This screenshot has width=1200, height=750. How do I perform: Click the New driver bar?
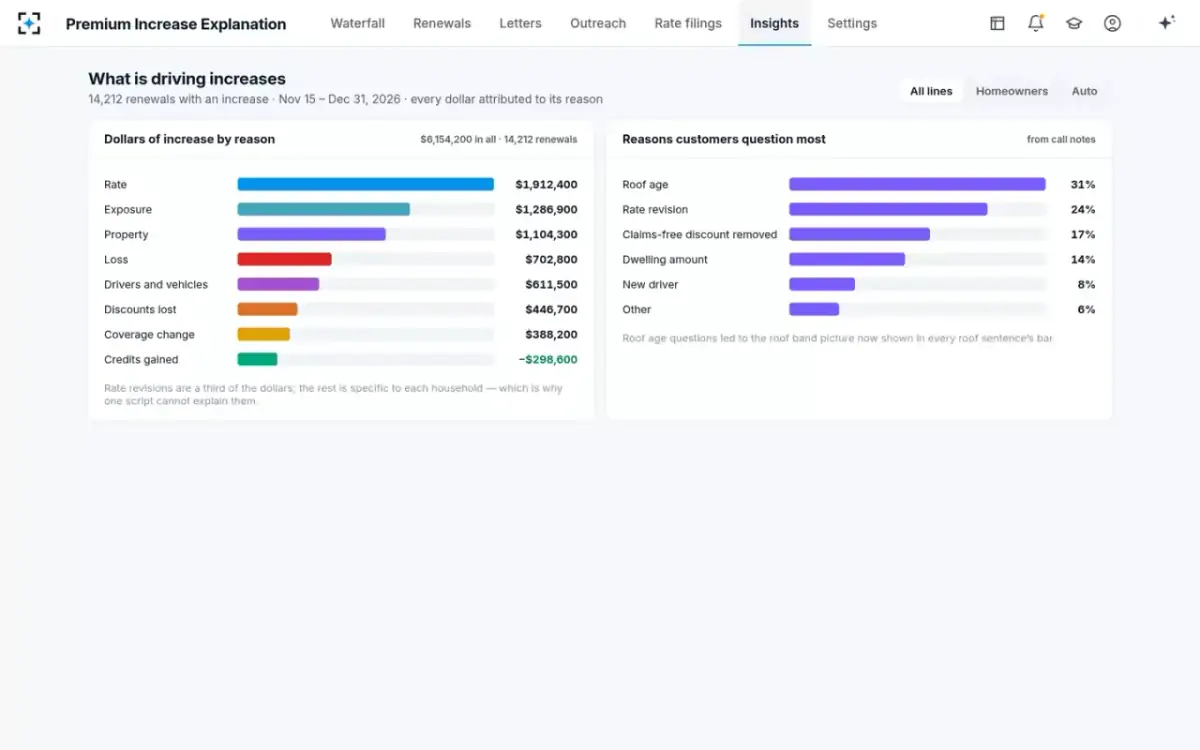(x=822, y=284)
